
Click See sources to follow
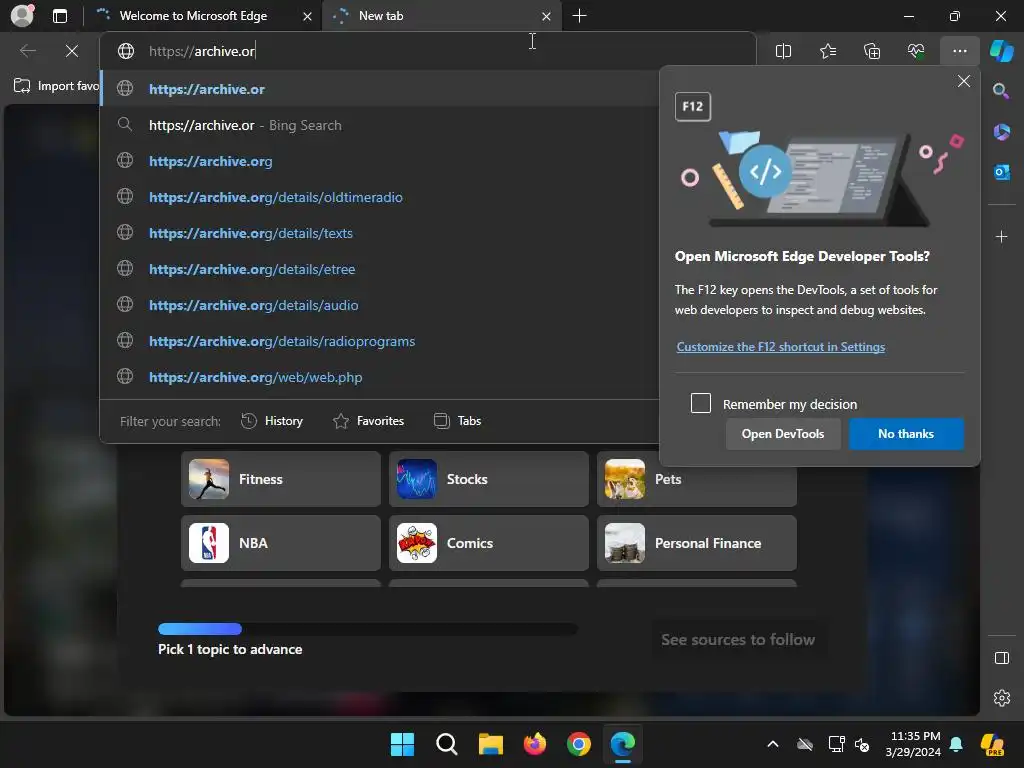(738, 639)
